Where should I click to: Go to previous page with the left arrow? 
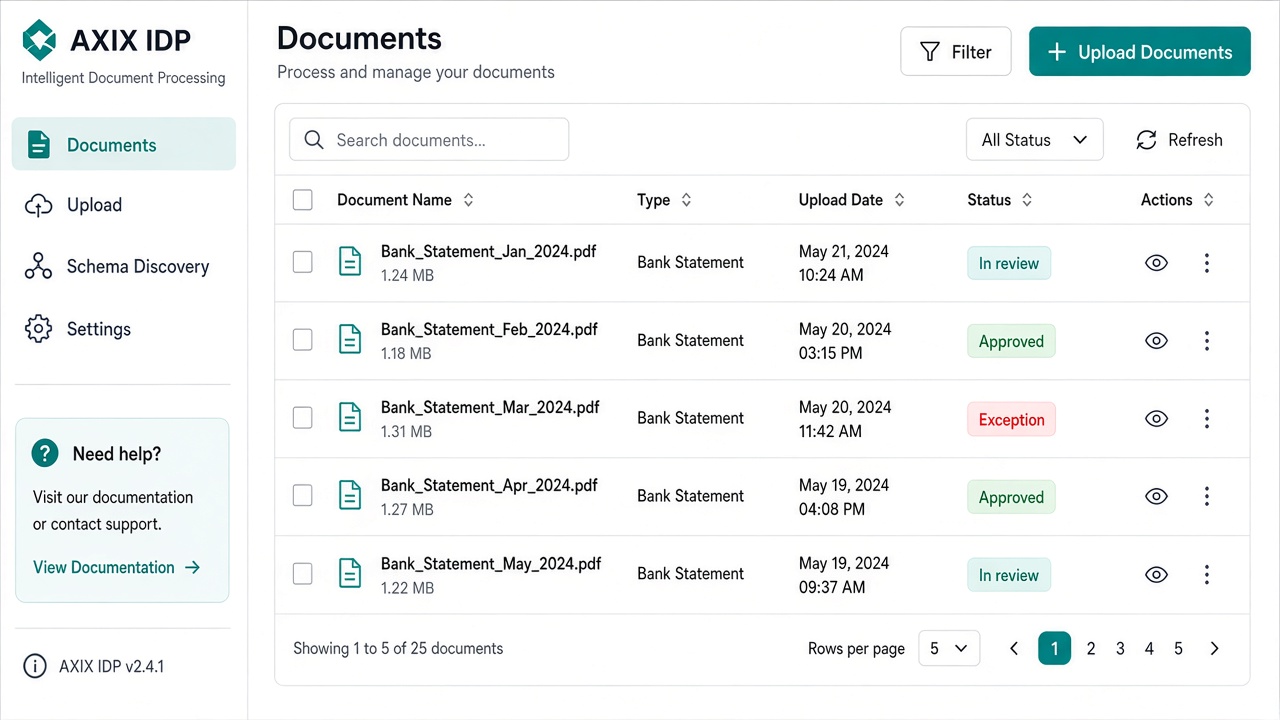pos(1014,649)
